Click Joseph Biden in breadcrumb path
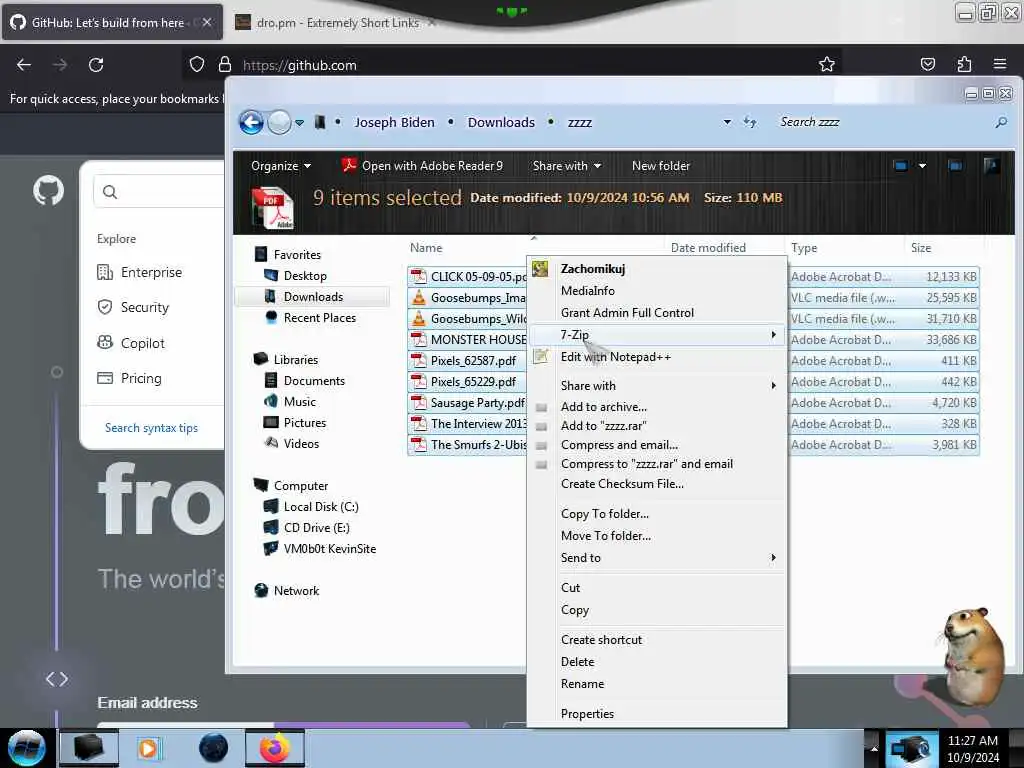Viewport: 1024px width, 768px height. (394, 122)
